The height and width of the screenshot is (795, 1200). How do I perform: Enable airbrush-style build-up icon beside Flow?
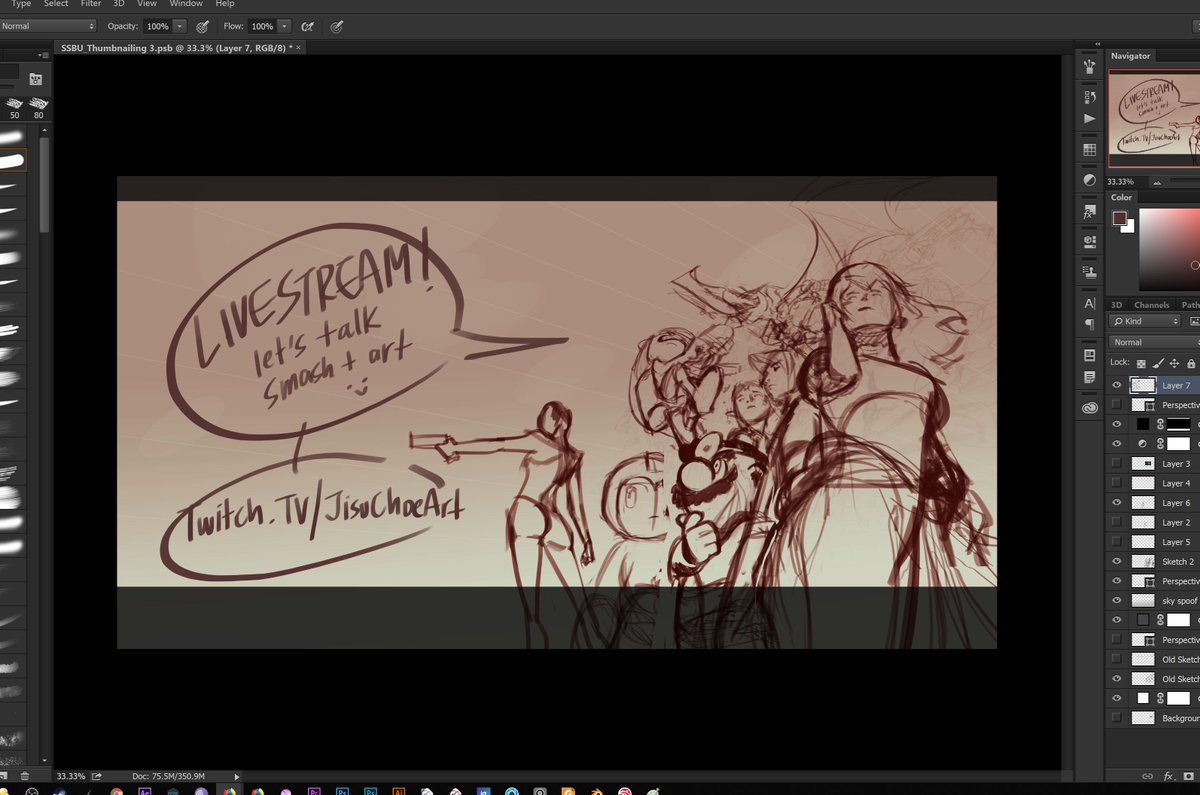307,26
